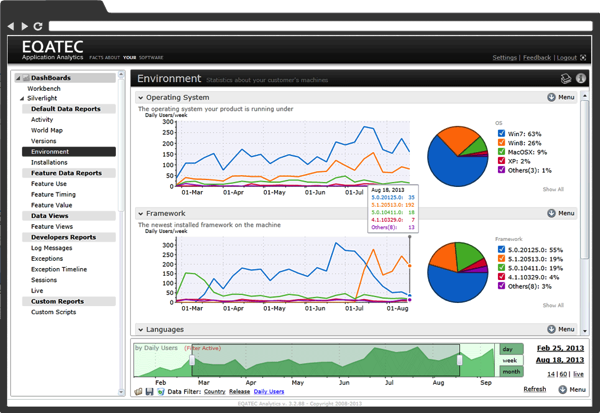The height and width of the screenshot is (413, 600).
Task: Open Sessions report
Action: (x=44, y=280)
